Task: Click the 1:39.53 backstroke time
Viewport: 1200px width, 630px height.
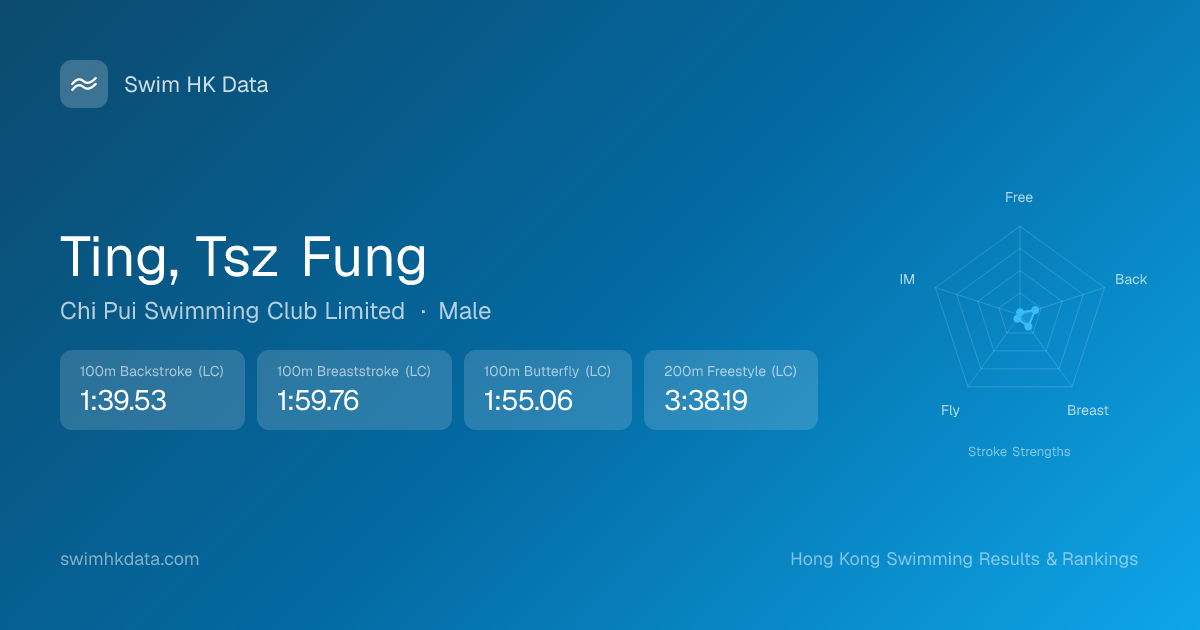Action: (123, 401)
